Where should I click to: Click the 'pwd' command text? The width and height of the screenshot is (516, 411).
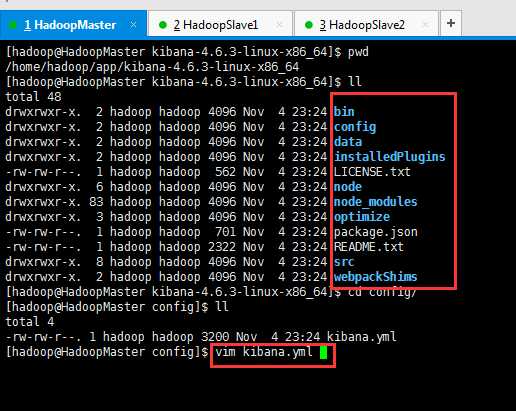(358, 52)
